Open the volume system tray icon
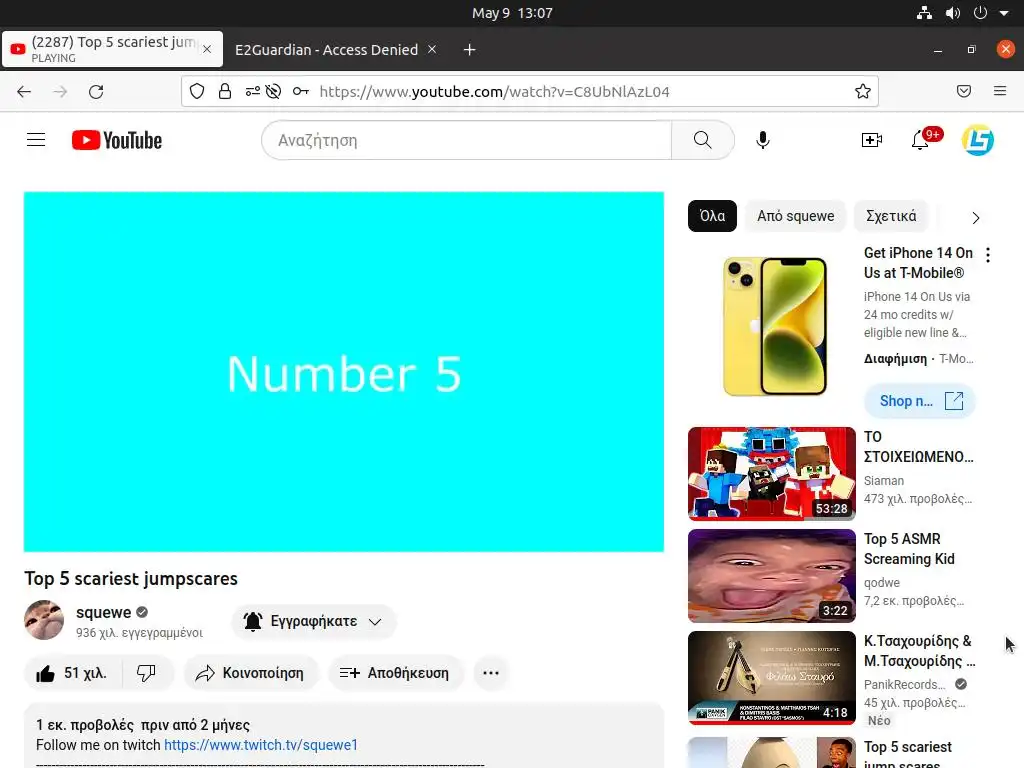 coord(953,13)
